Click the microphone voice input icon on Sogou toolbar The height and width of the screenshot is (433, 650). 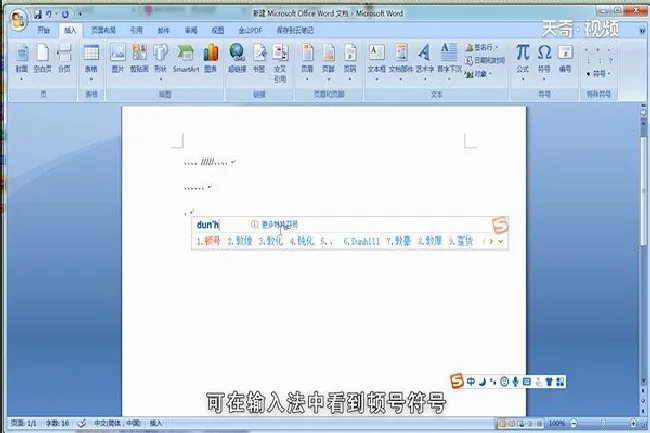[515, 382]
